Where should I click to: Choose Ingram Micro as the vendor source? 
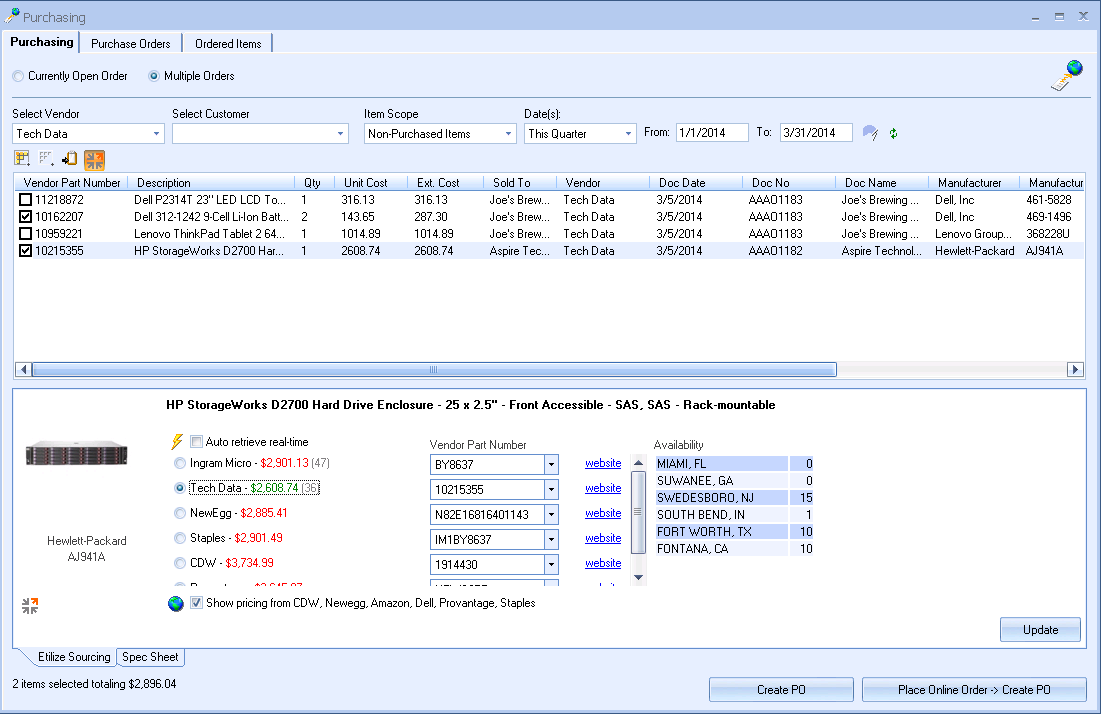(x=180, y=464)
